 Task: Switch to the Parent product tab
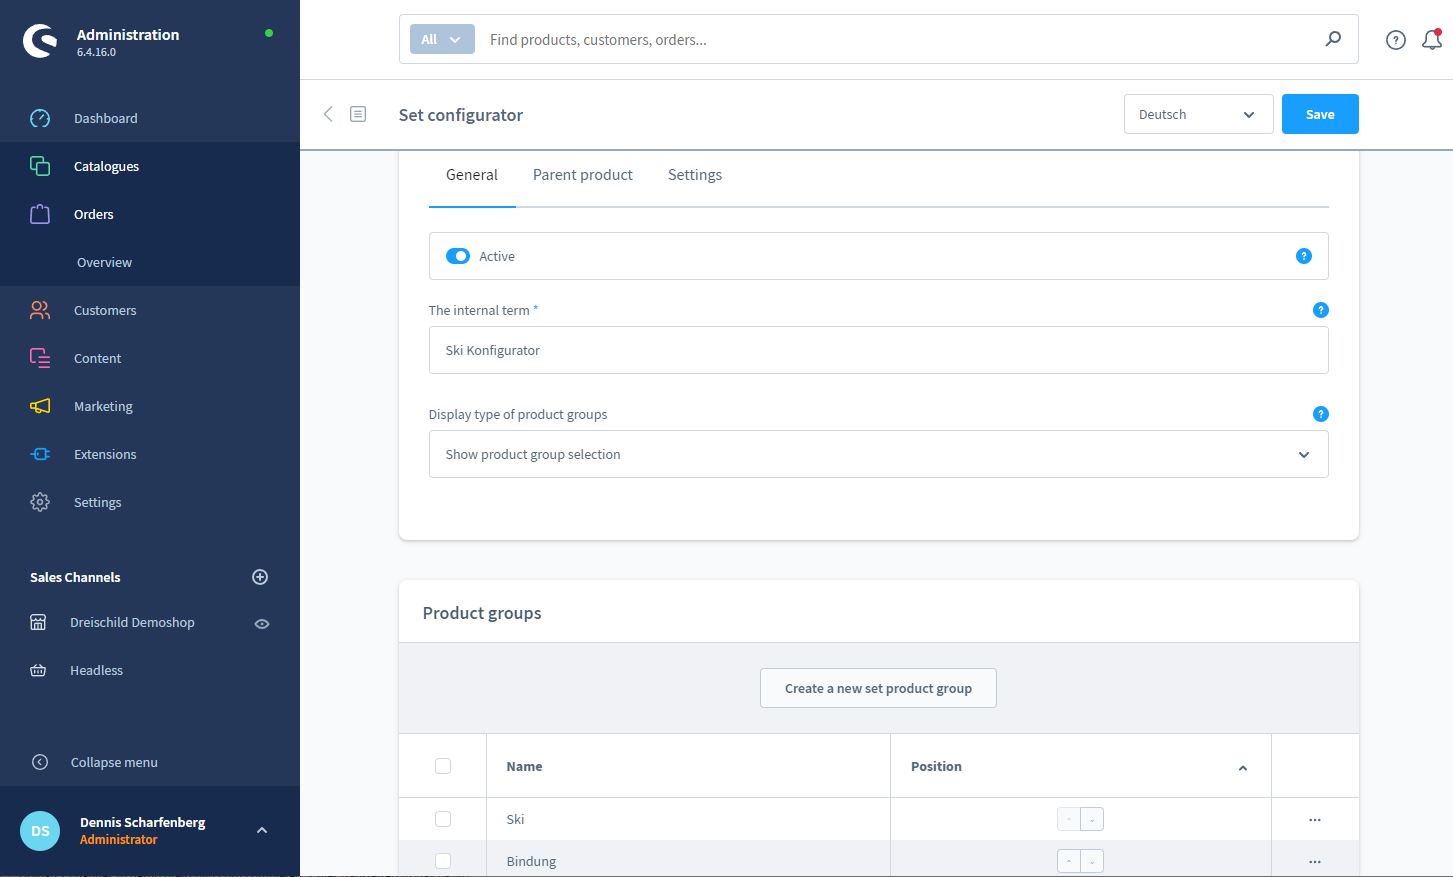583,175
